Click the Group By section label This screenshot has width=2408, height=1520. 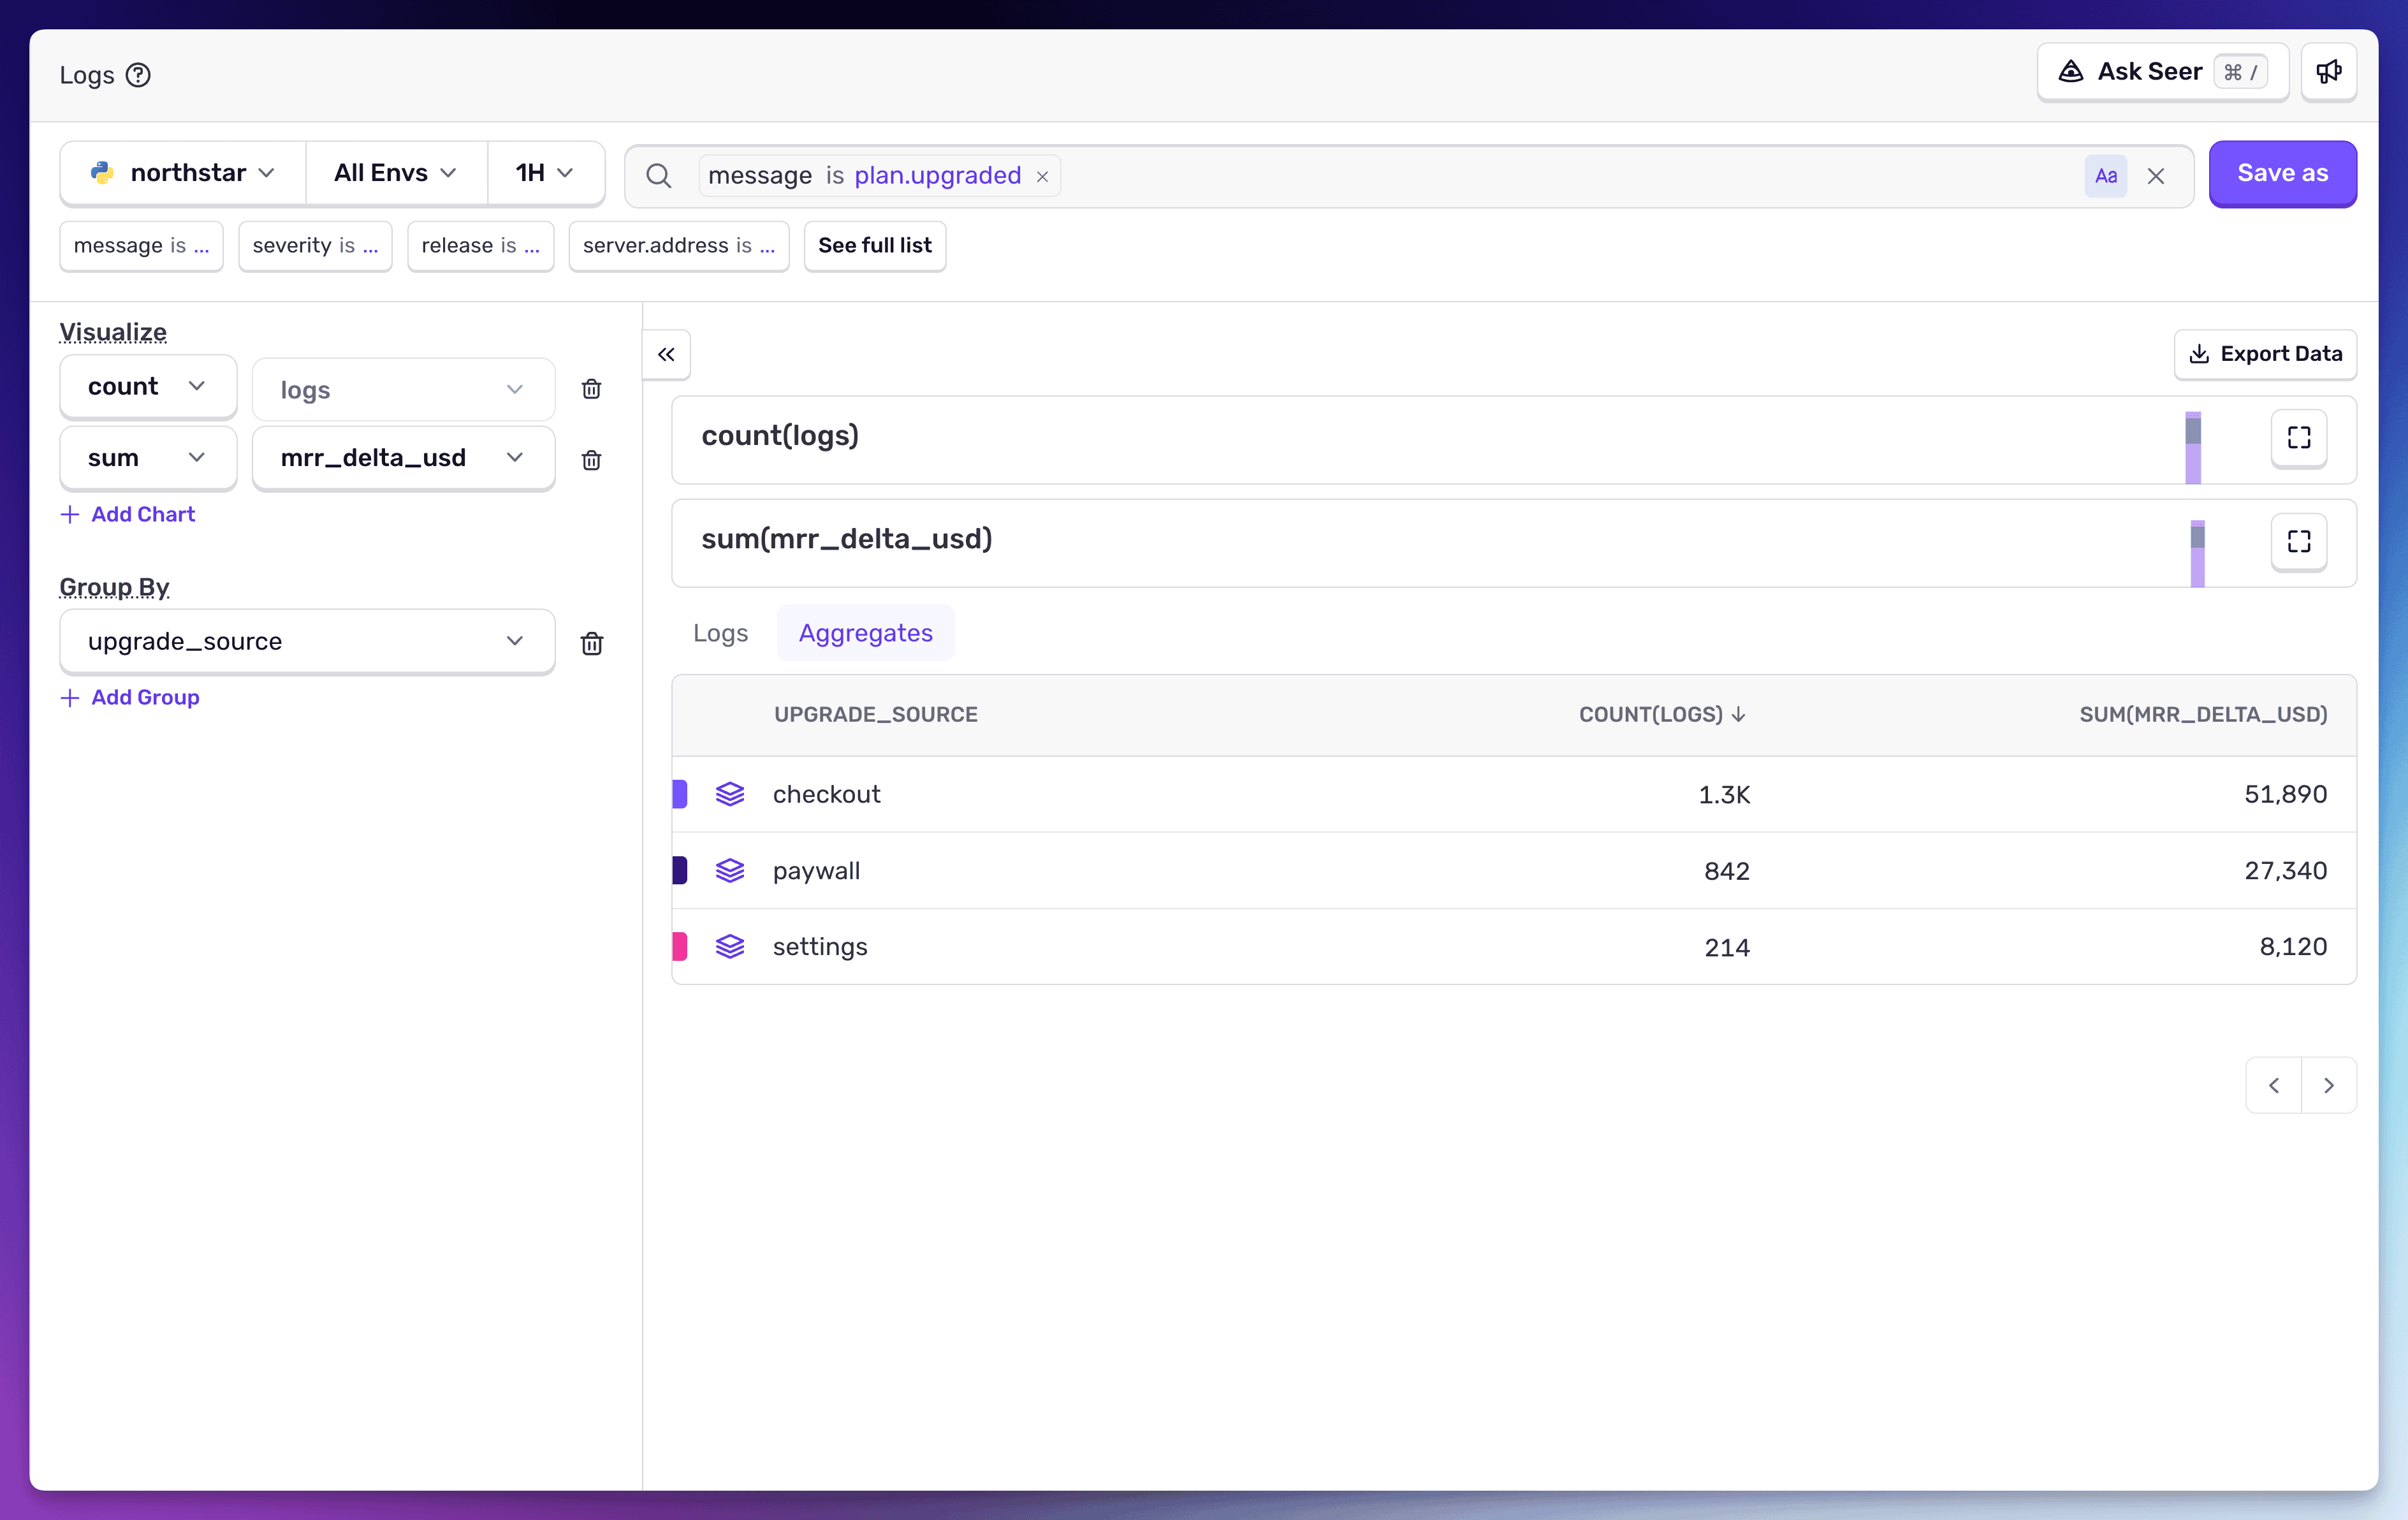[114, 587]
